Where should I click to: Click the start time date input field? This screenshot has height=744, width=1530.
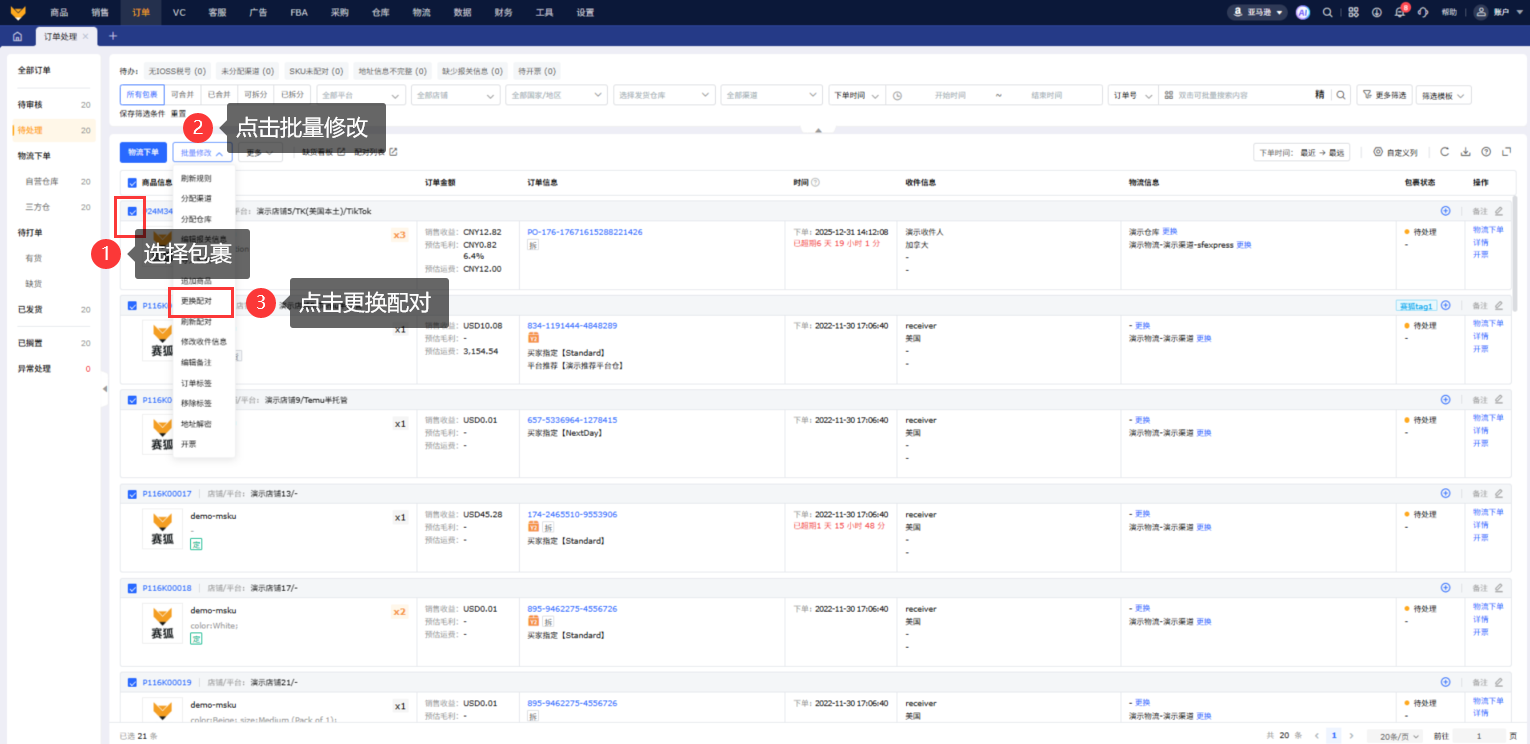click(949, 95)
